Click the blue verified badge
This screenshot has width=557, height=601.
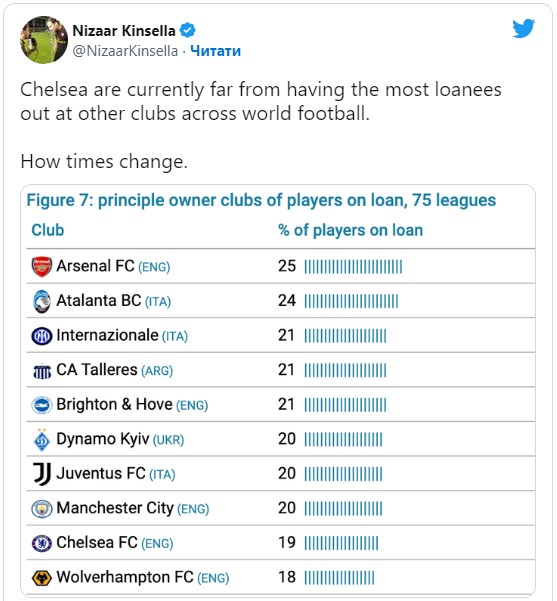pos(187,30)
